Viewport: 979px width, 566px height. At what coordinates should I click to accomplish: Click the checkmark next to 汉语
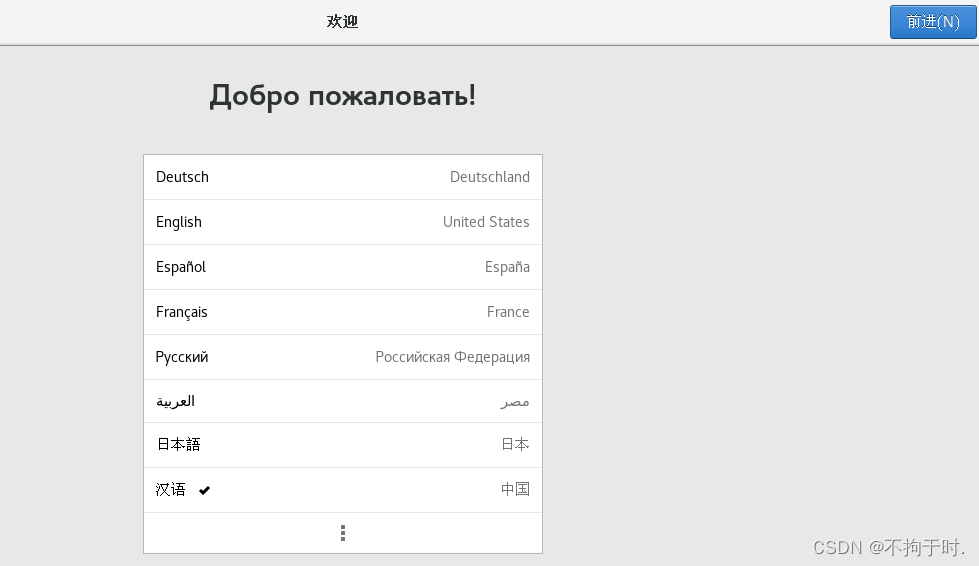[204, 490]
